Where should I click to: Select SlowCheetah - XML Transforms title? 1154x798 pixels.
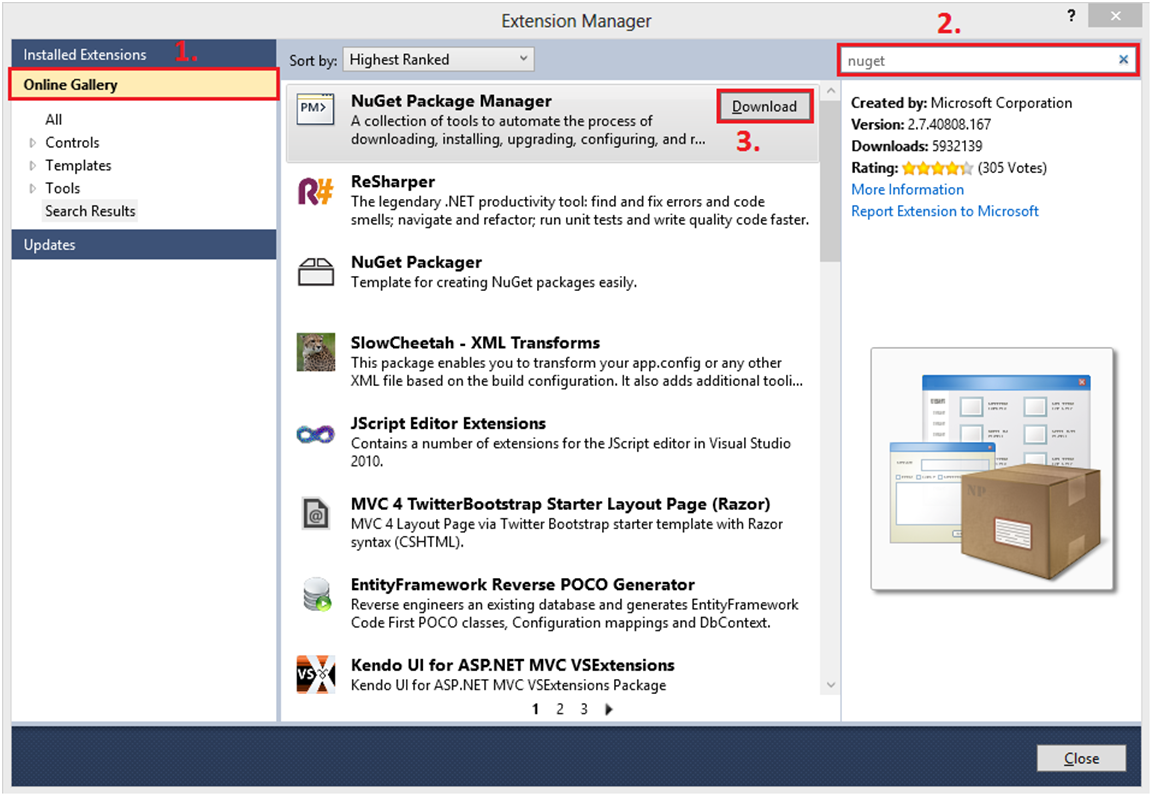point(475,343)
